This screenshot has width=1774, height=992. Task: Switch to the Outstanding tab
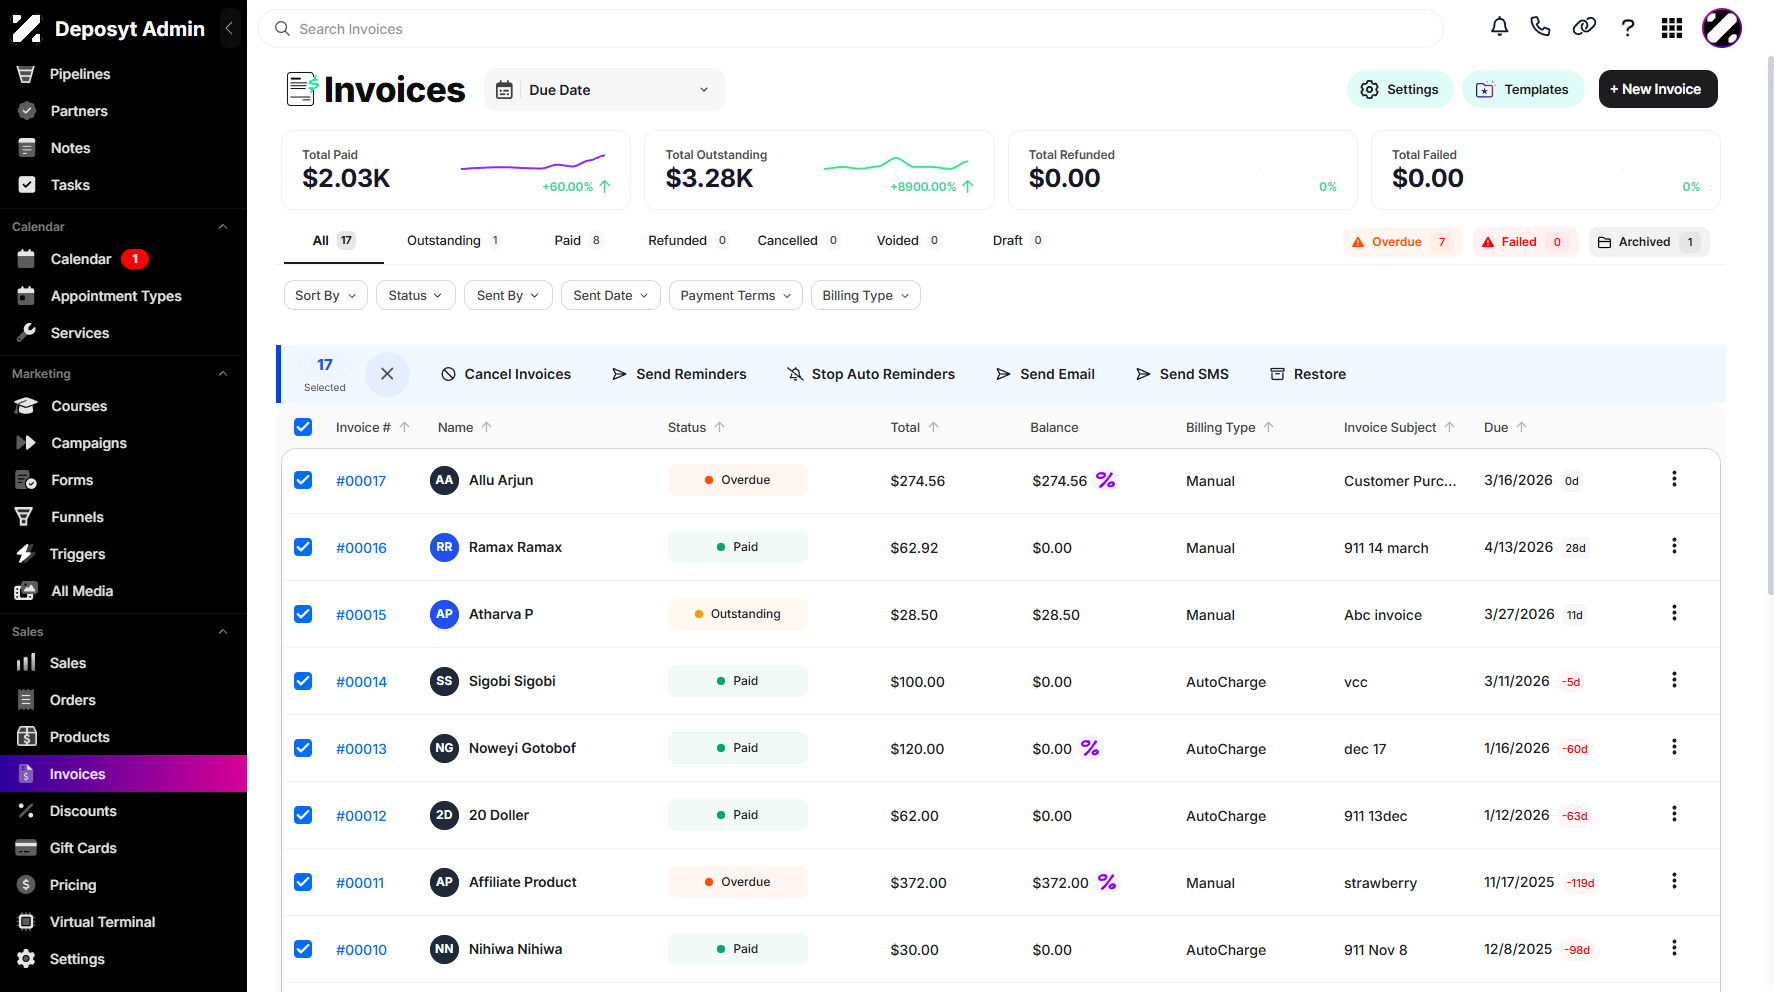tap(454, 241)
